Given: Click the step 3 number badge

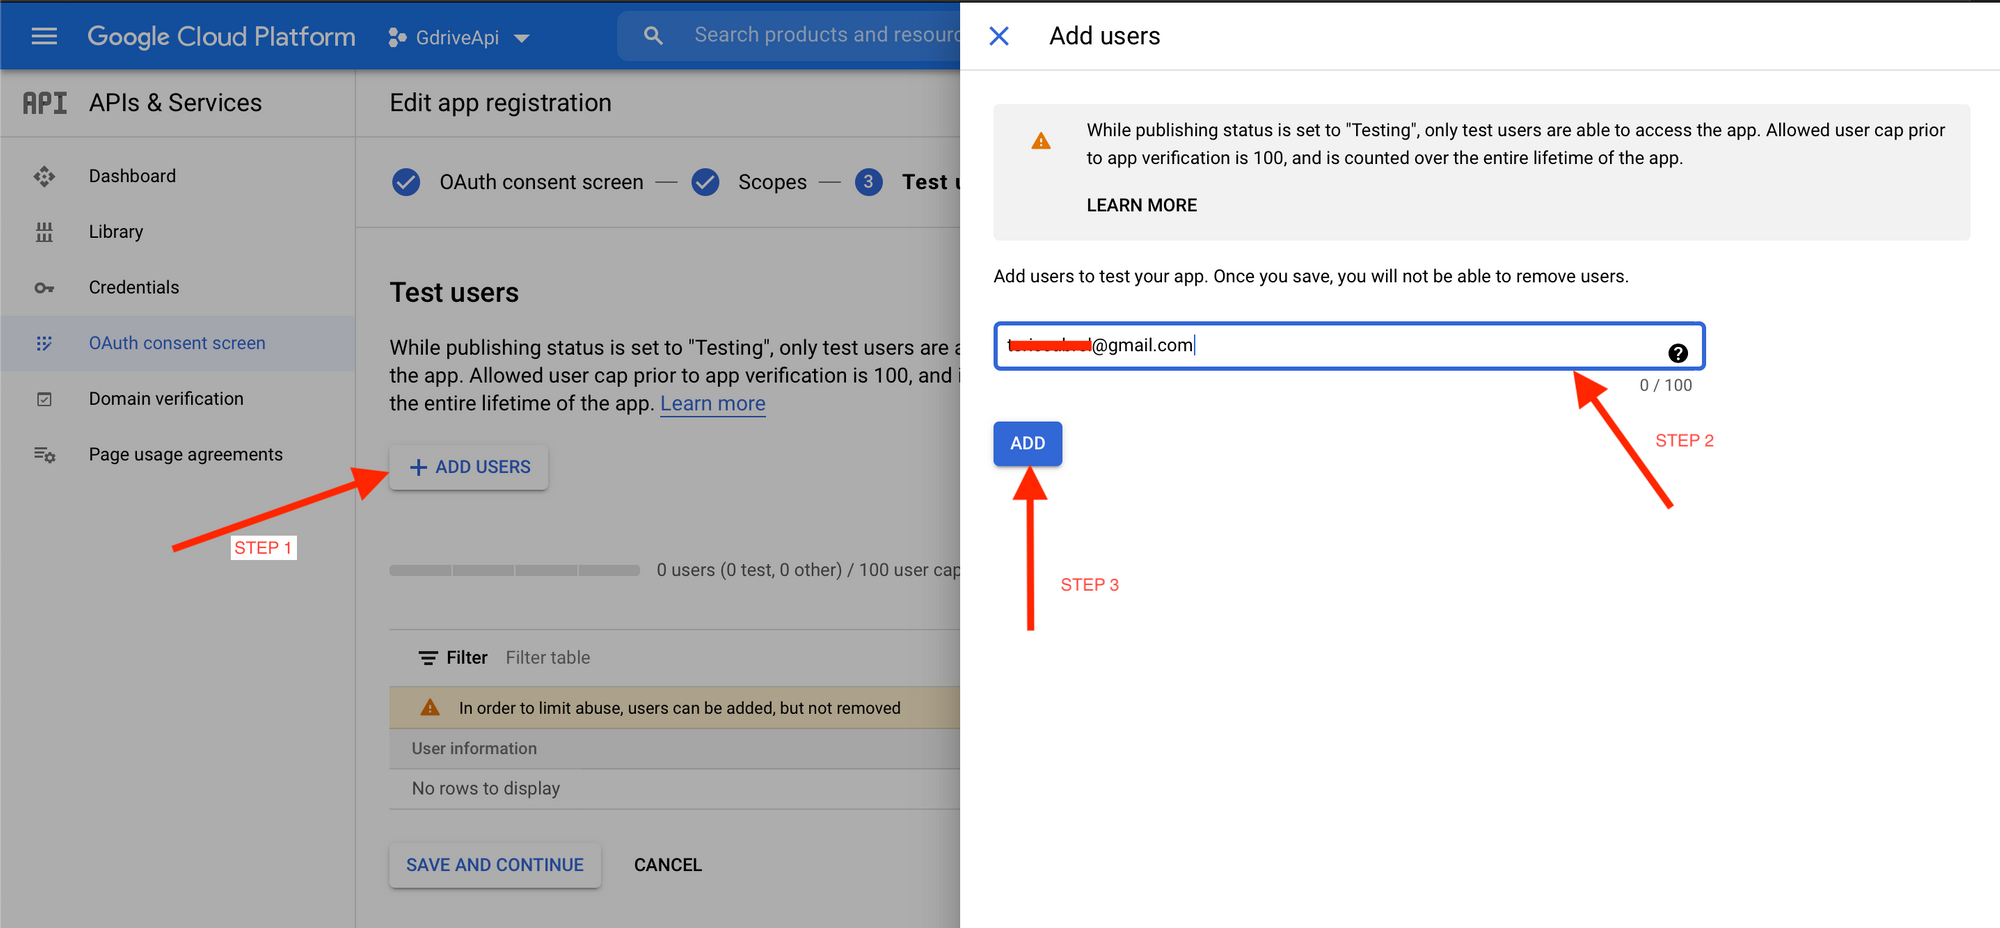Looking at the screenshot, I should click(x=869, y=182).
